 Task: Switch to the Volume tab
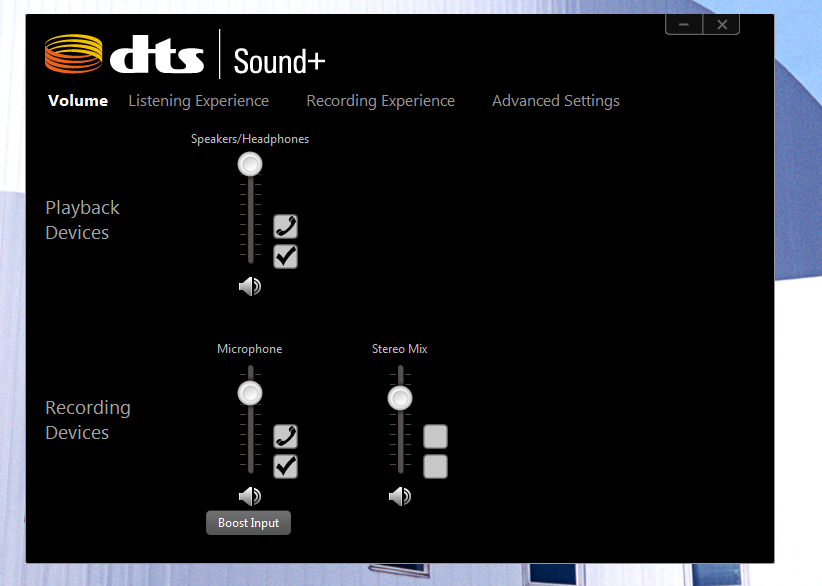coord(78,101)
